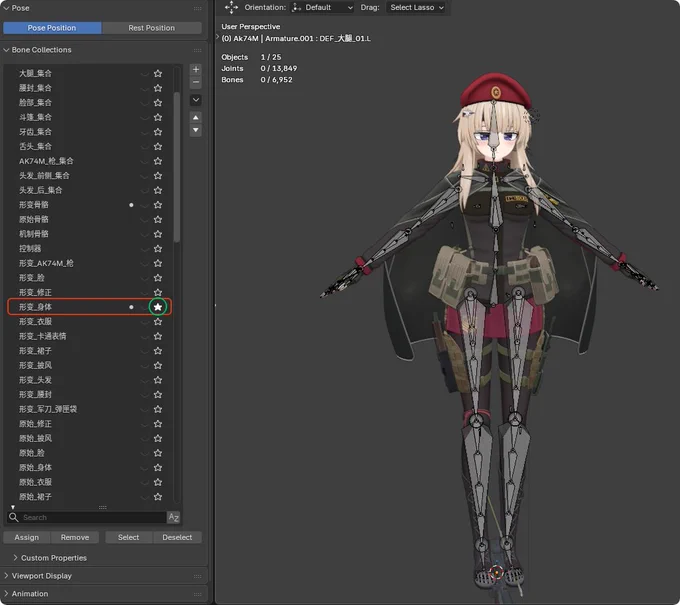Toggle the 舌头_集合 solo star
The height and width of the screenshot is (605, 680).
point(158,147)
